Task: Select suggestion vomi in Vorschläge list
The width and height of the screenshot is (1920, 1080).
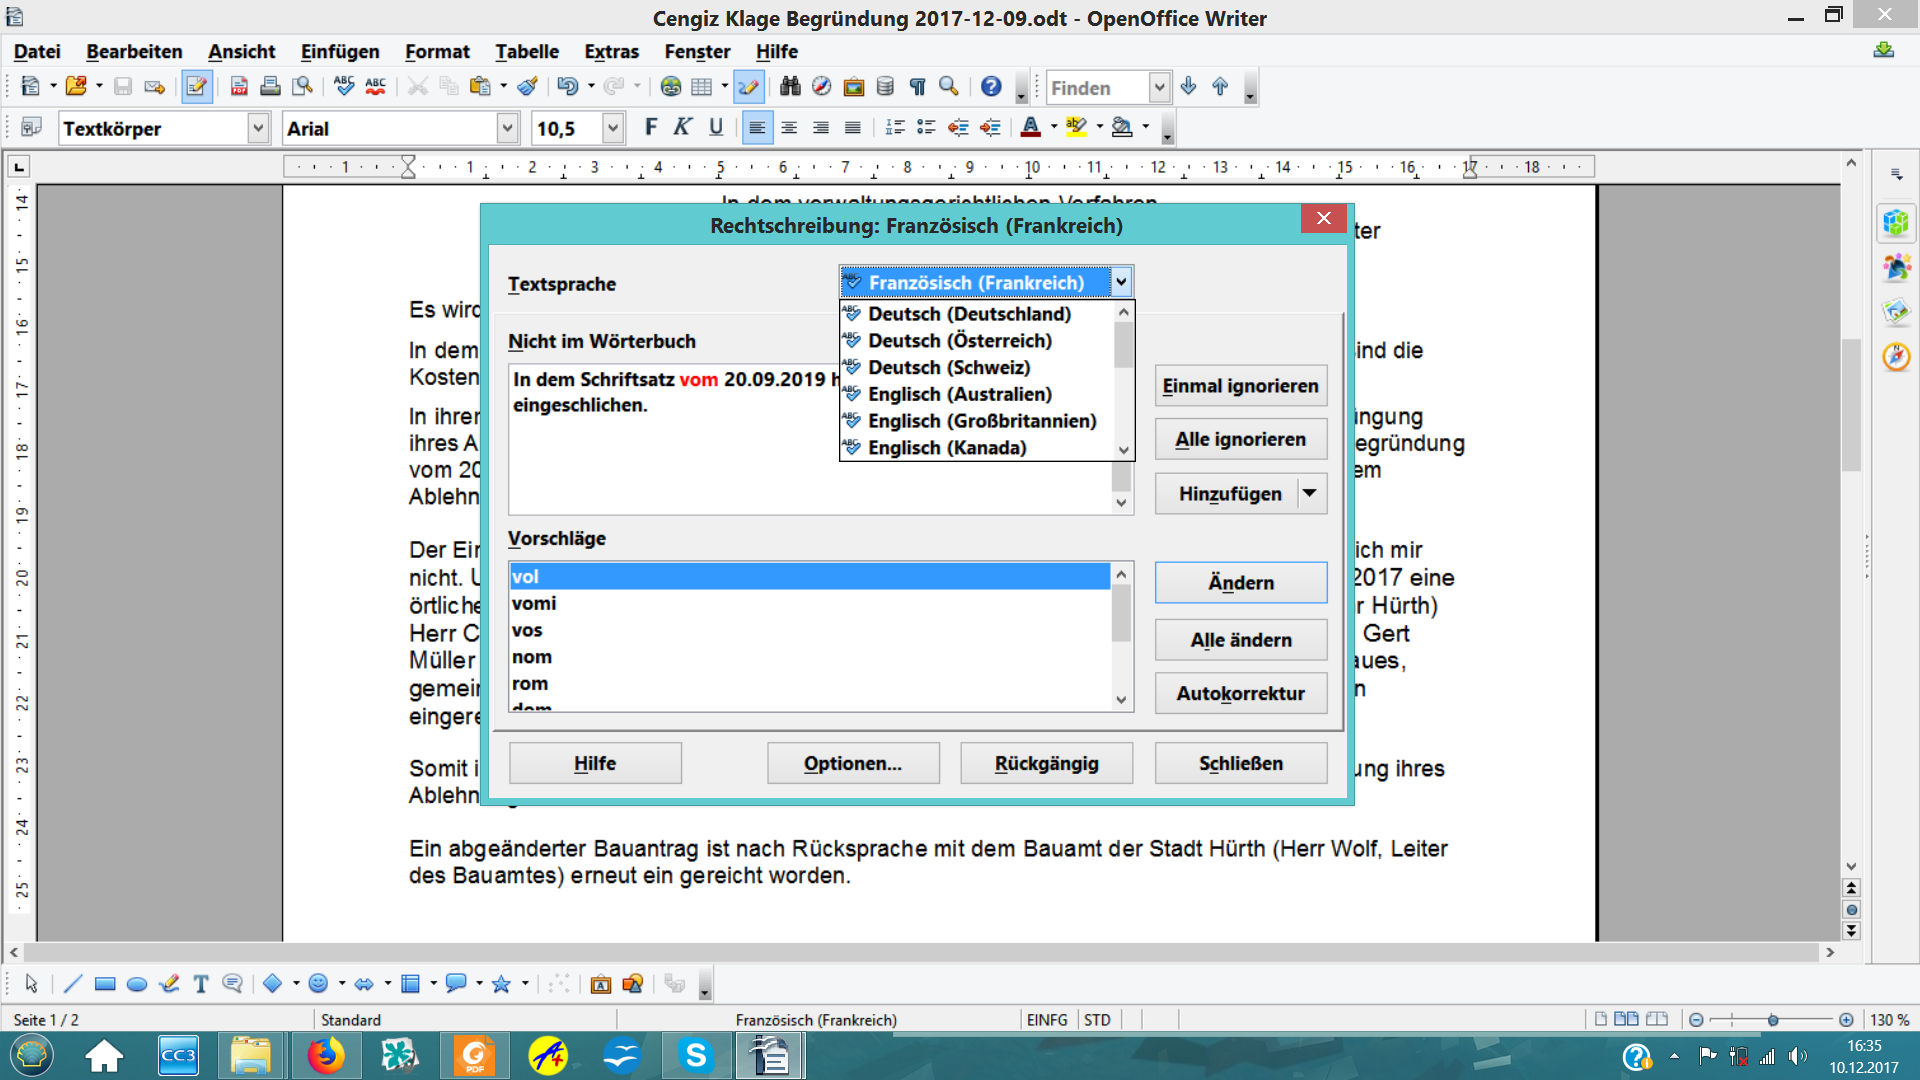Action: 810,603
